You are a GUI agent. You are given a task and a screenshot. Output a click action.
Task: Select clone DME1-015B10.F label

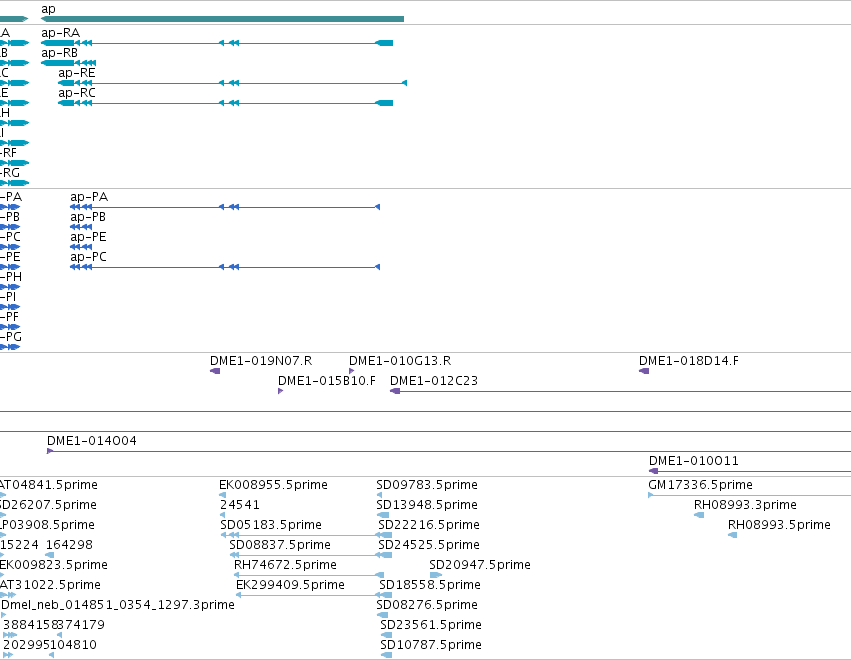point(327,381)
